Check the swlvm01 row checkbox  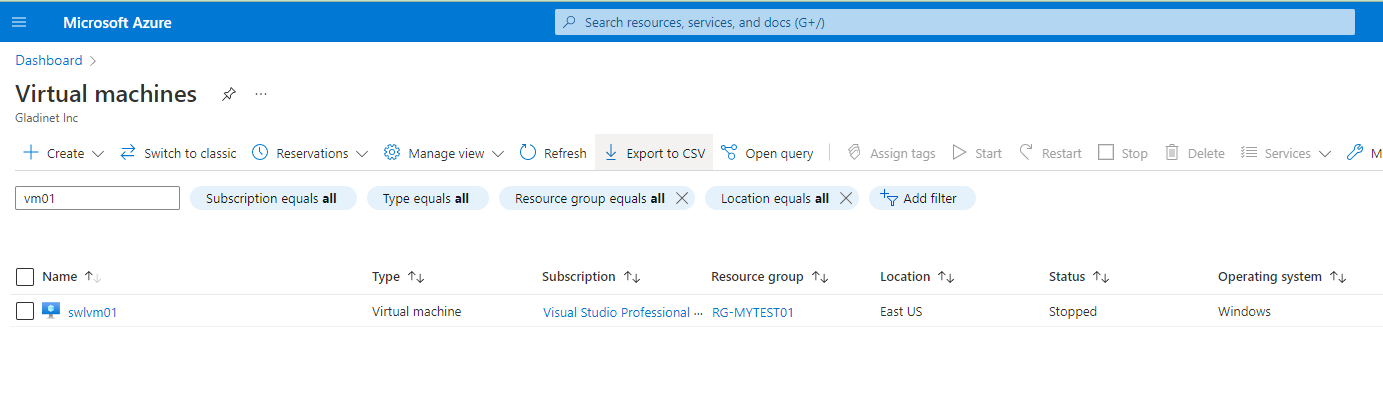click(x=25, y=311)
